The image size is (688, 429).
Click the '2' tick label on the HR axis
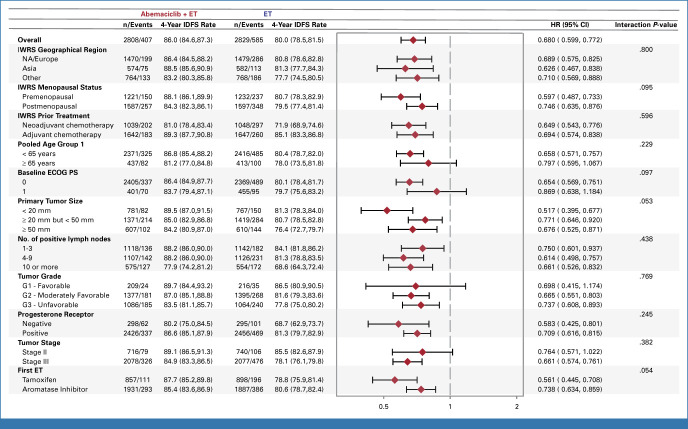[517, 407]
